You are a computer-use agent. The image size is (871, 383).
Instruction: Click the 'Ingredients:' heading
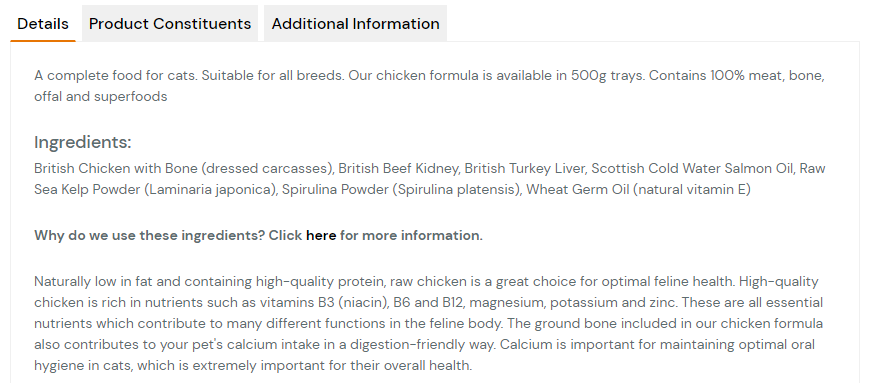tap(83, 142)
